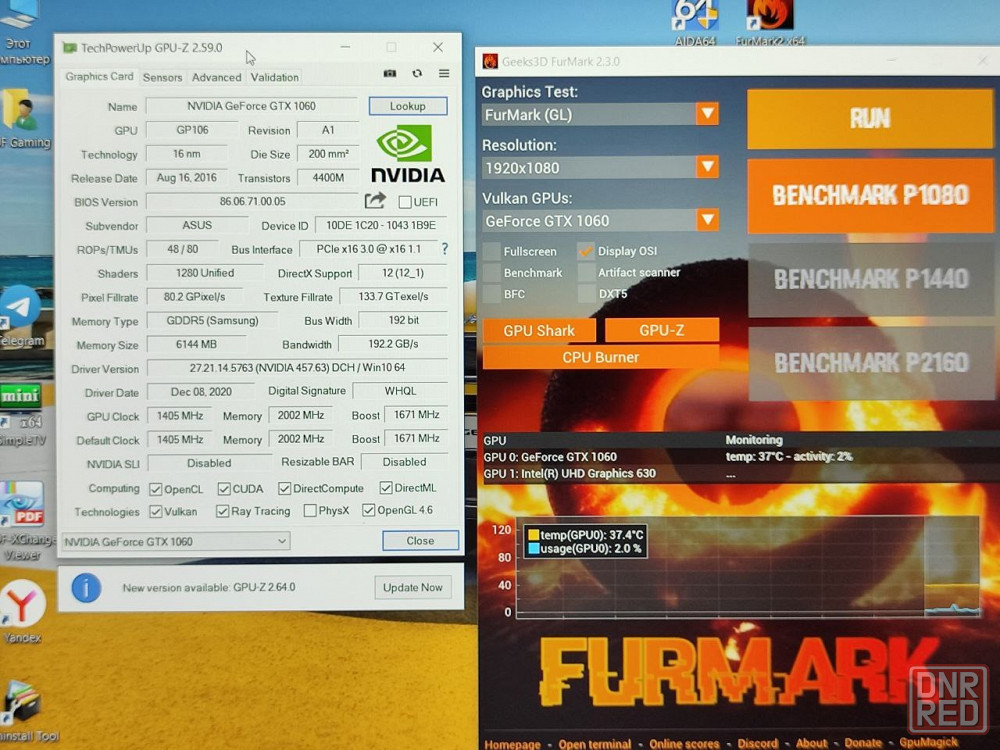Image resolution: width=1000 pixels, height=750 pixels.
Task: Switch to the Validation tab
Action: pyautogui.click(x=274, y=77)
